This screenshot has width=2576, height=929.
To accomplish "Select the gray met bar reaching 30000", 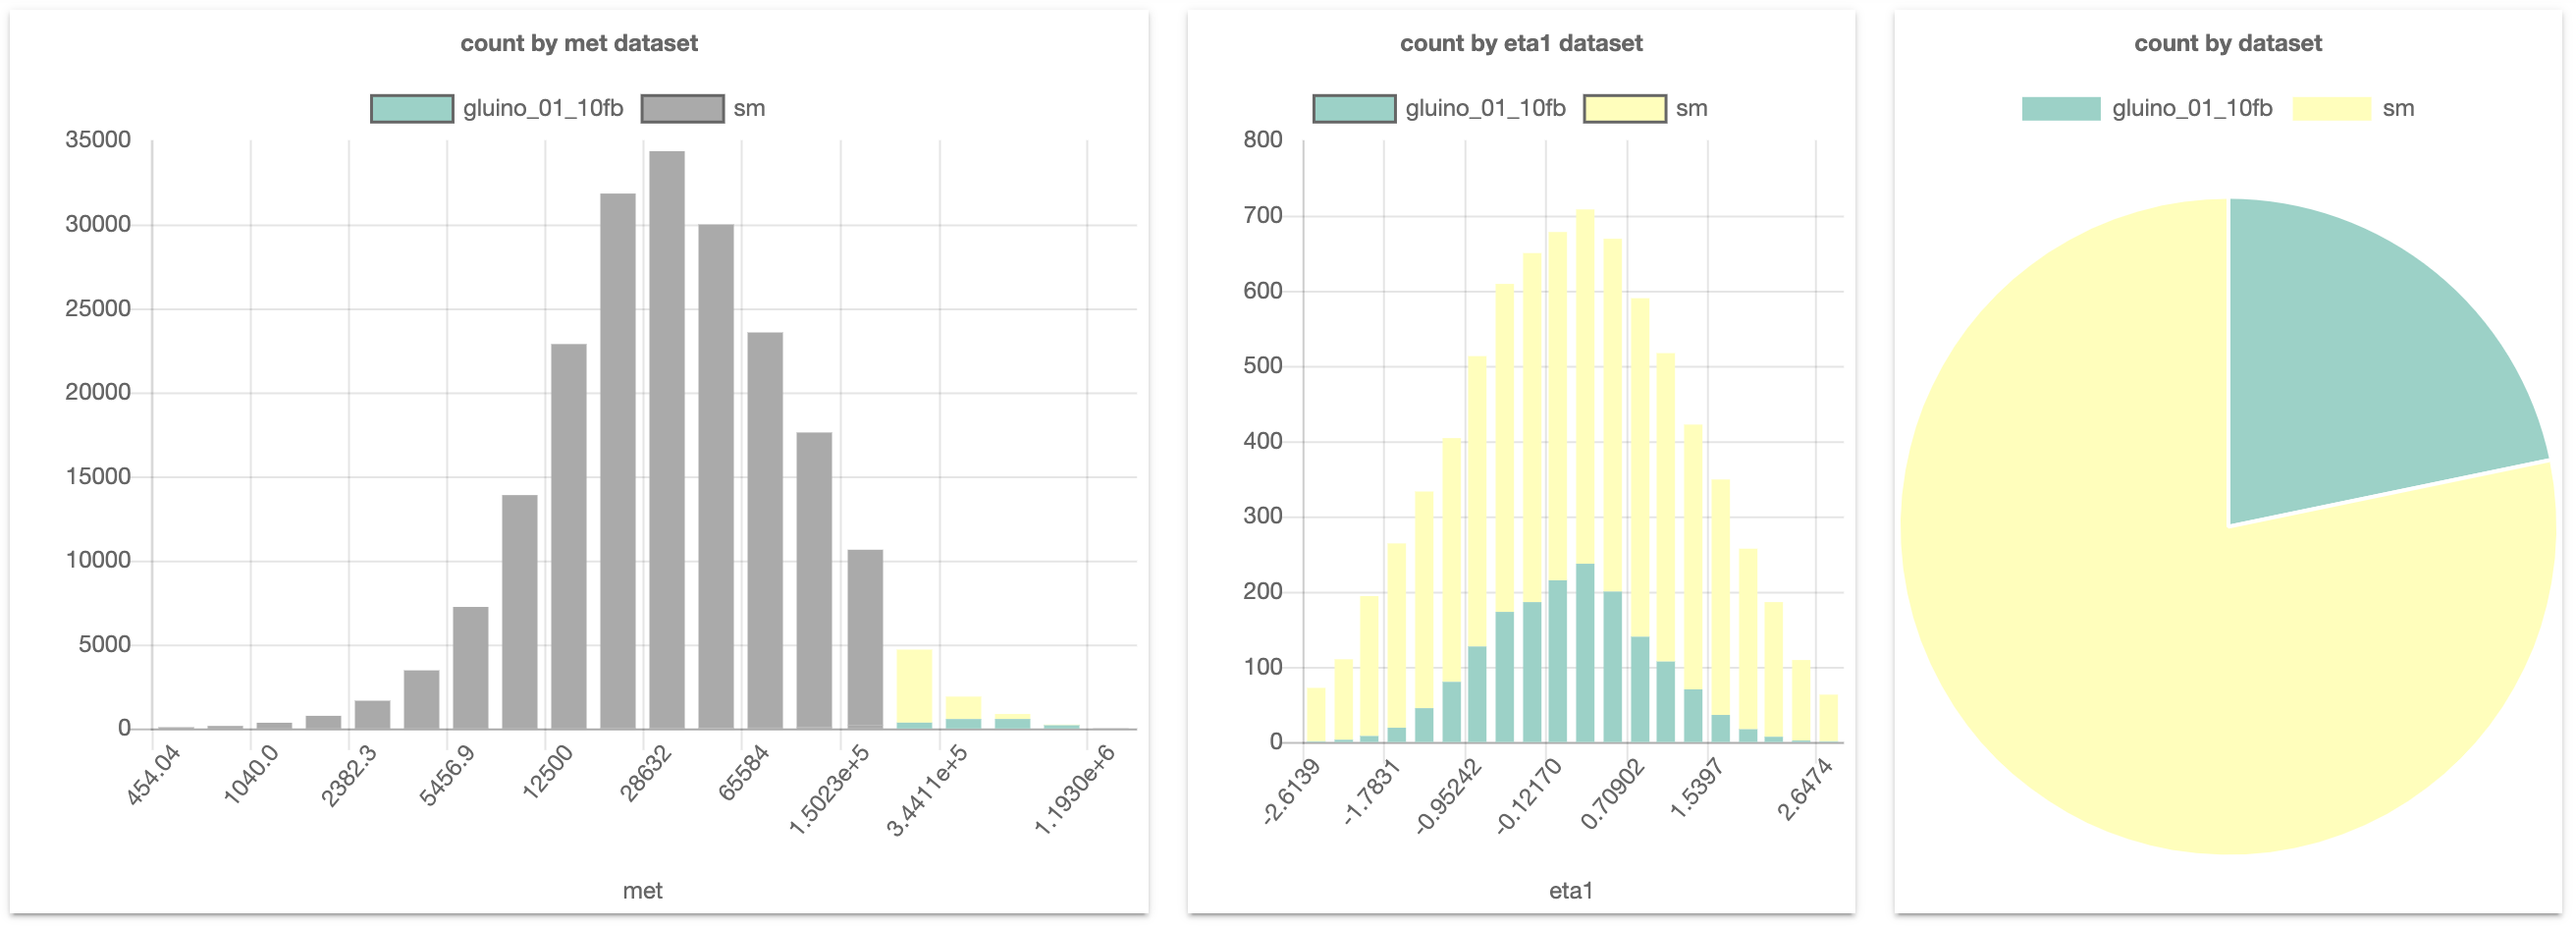I will click(x=716, y=477).
